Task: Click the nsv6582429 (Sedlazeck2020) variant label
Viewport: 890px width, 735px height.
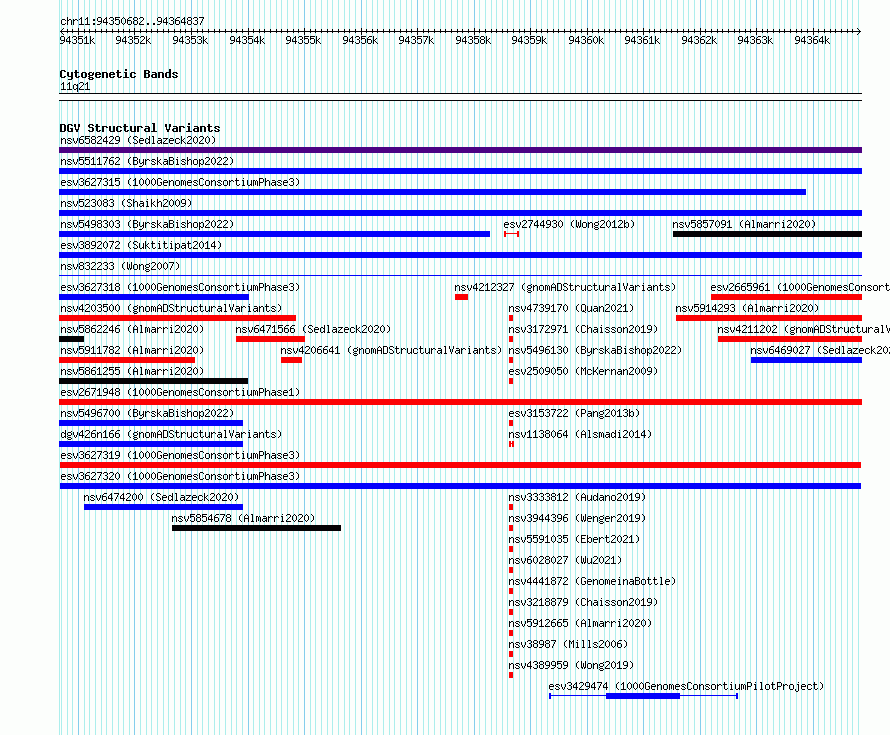Action: 138,140
